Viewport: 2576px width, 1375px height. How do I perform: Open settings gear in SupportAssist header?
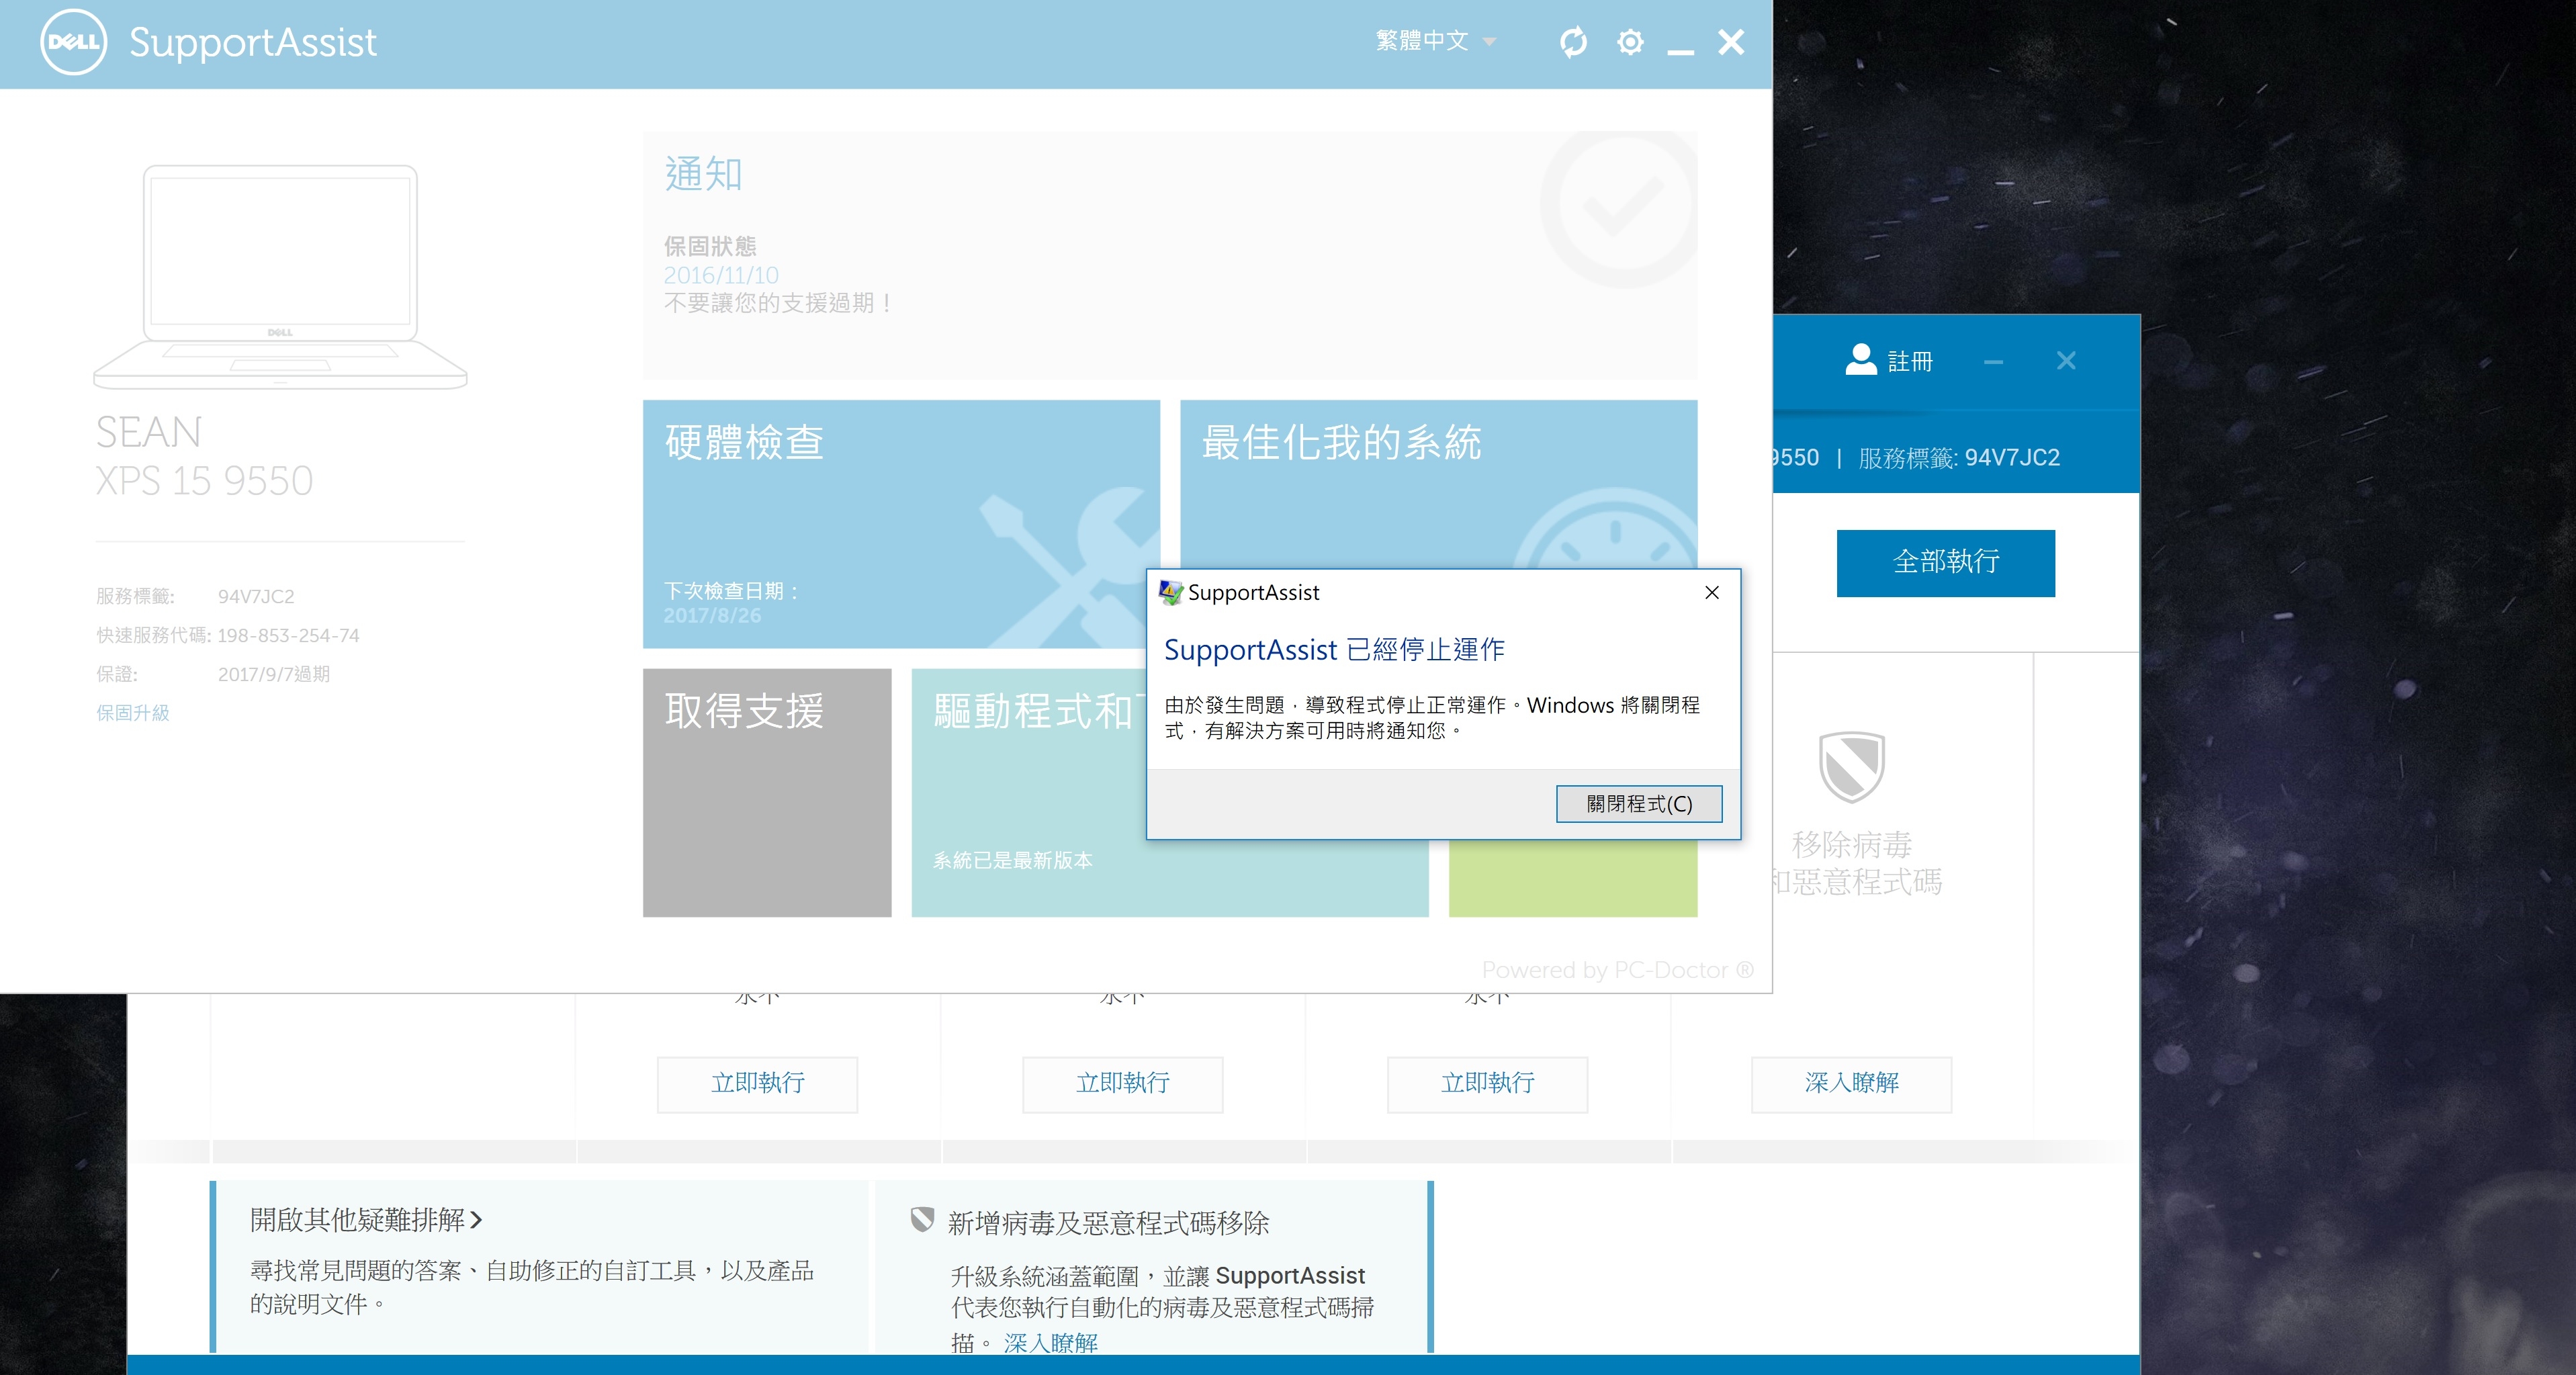coord(1630,42)
